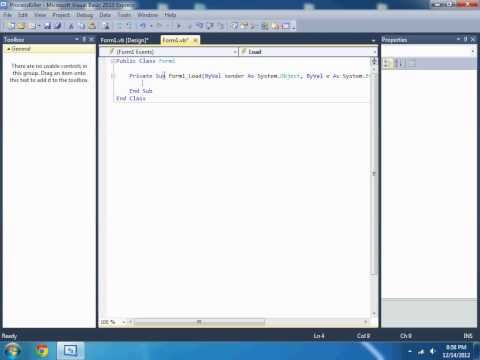The width and height of the screenshot is (480, 360).
Task: Open Google Chrome from the taskbar
Action: 42,351
